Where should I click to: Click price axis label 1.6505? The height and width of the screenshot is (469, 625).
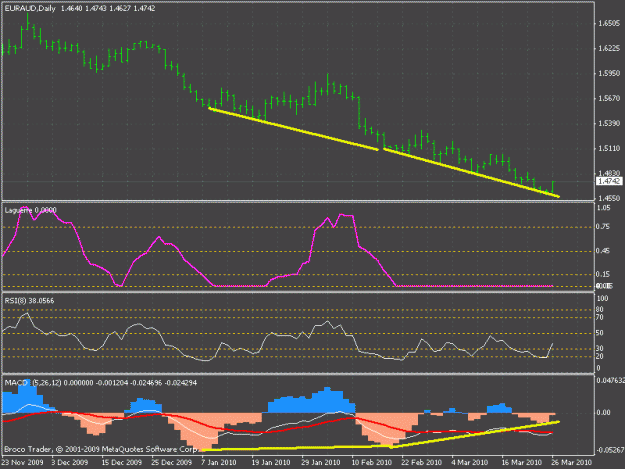point(609,24)
